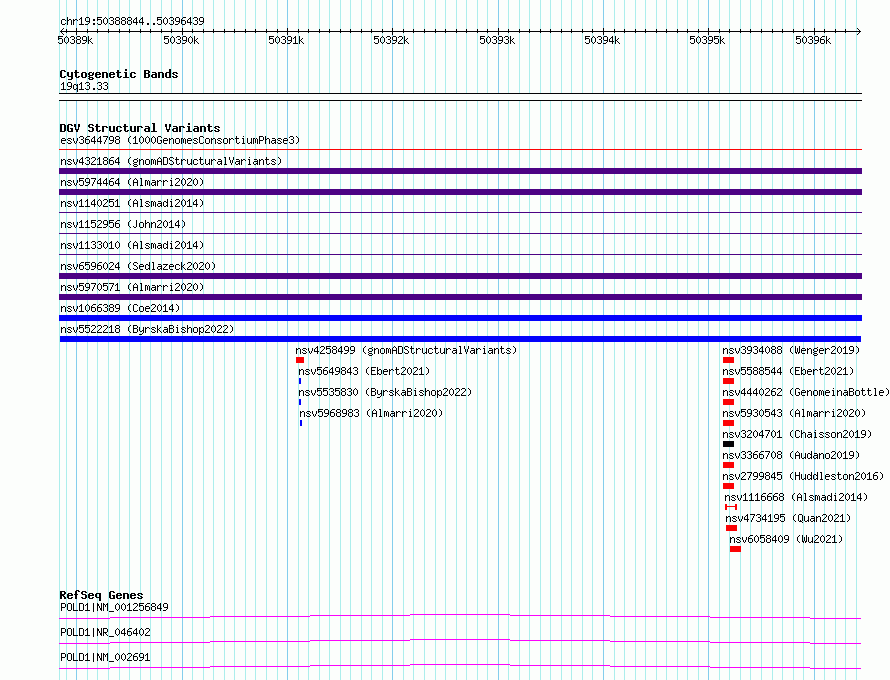Viewport: 890px width, 680px height.
Task: Select the red bar under nsv4258499
Action: (x=300, y=360)
